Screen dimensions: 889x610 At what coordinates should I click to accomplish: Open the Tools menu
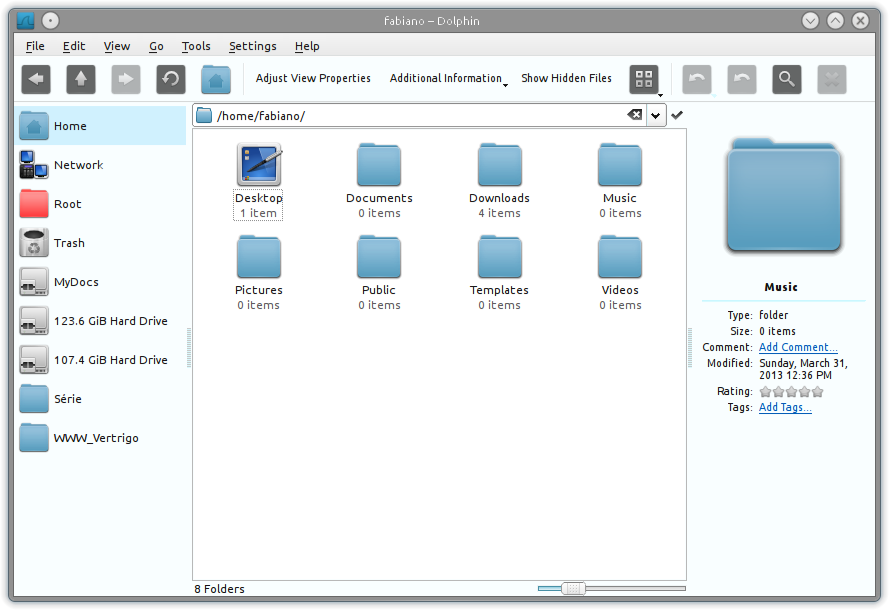pyautogui.click(x=196, y=46)
